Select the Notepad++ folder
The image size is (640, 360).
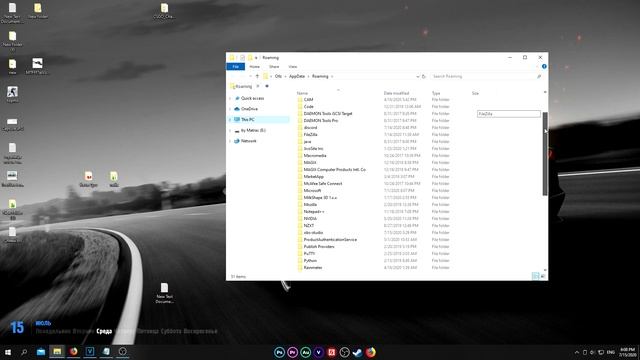pyautogui.click(x=314, y=211)
